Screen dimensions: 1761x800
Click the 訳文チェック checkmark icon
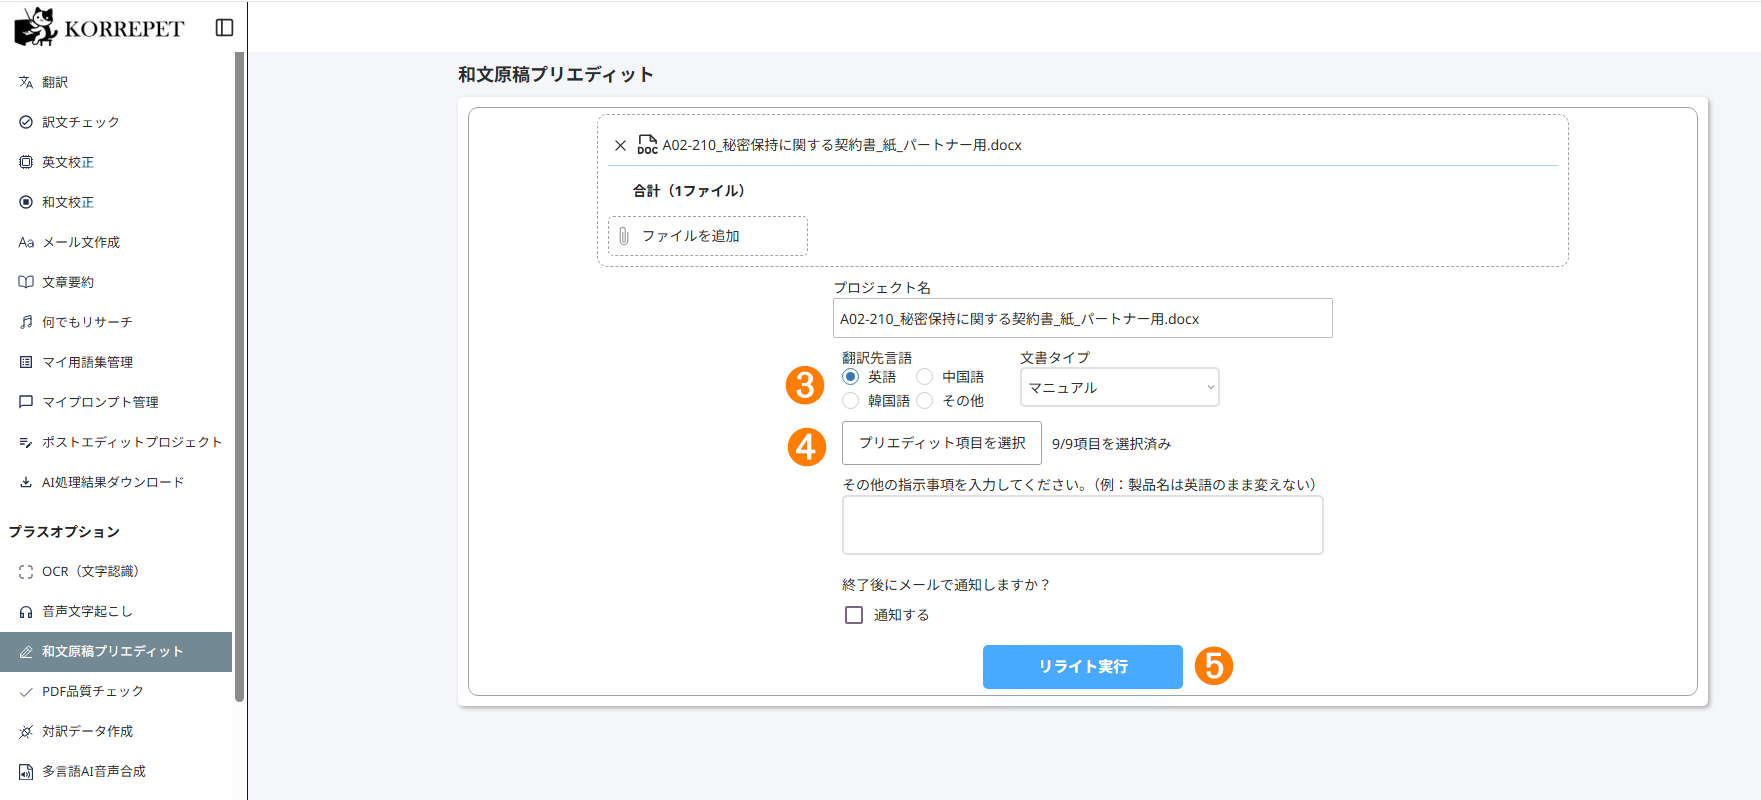pyautogui.click(x=26, y=122)
